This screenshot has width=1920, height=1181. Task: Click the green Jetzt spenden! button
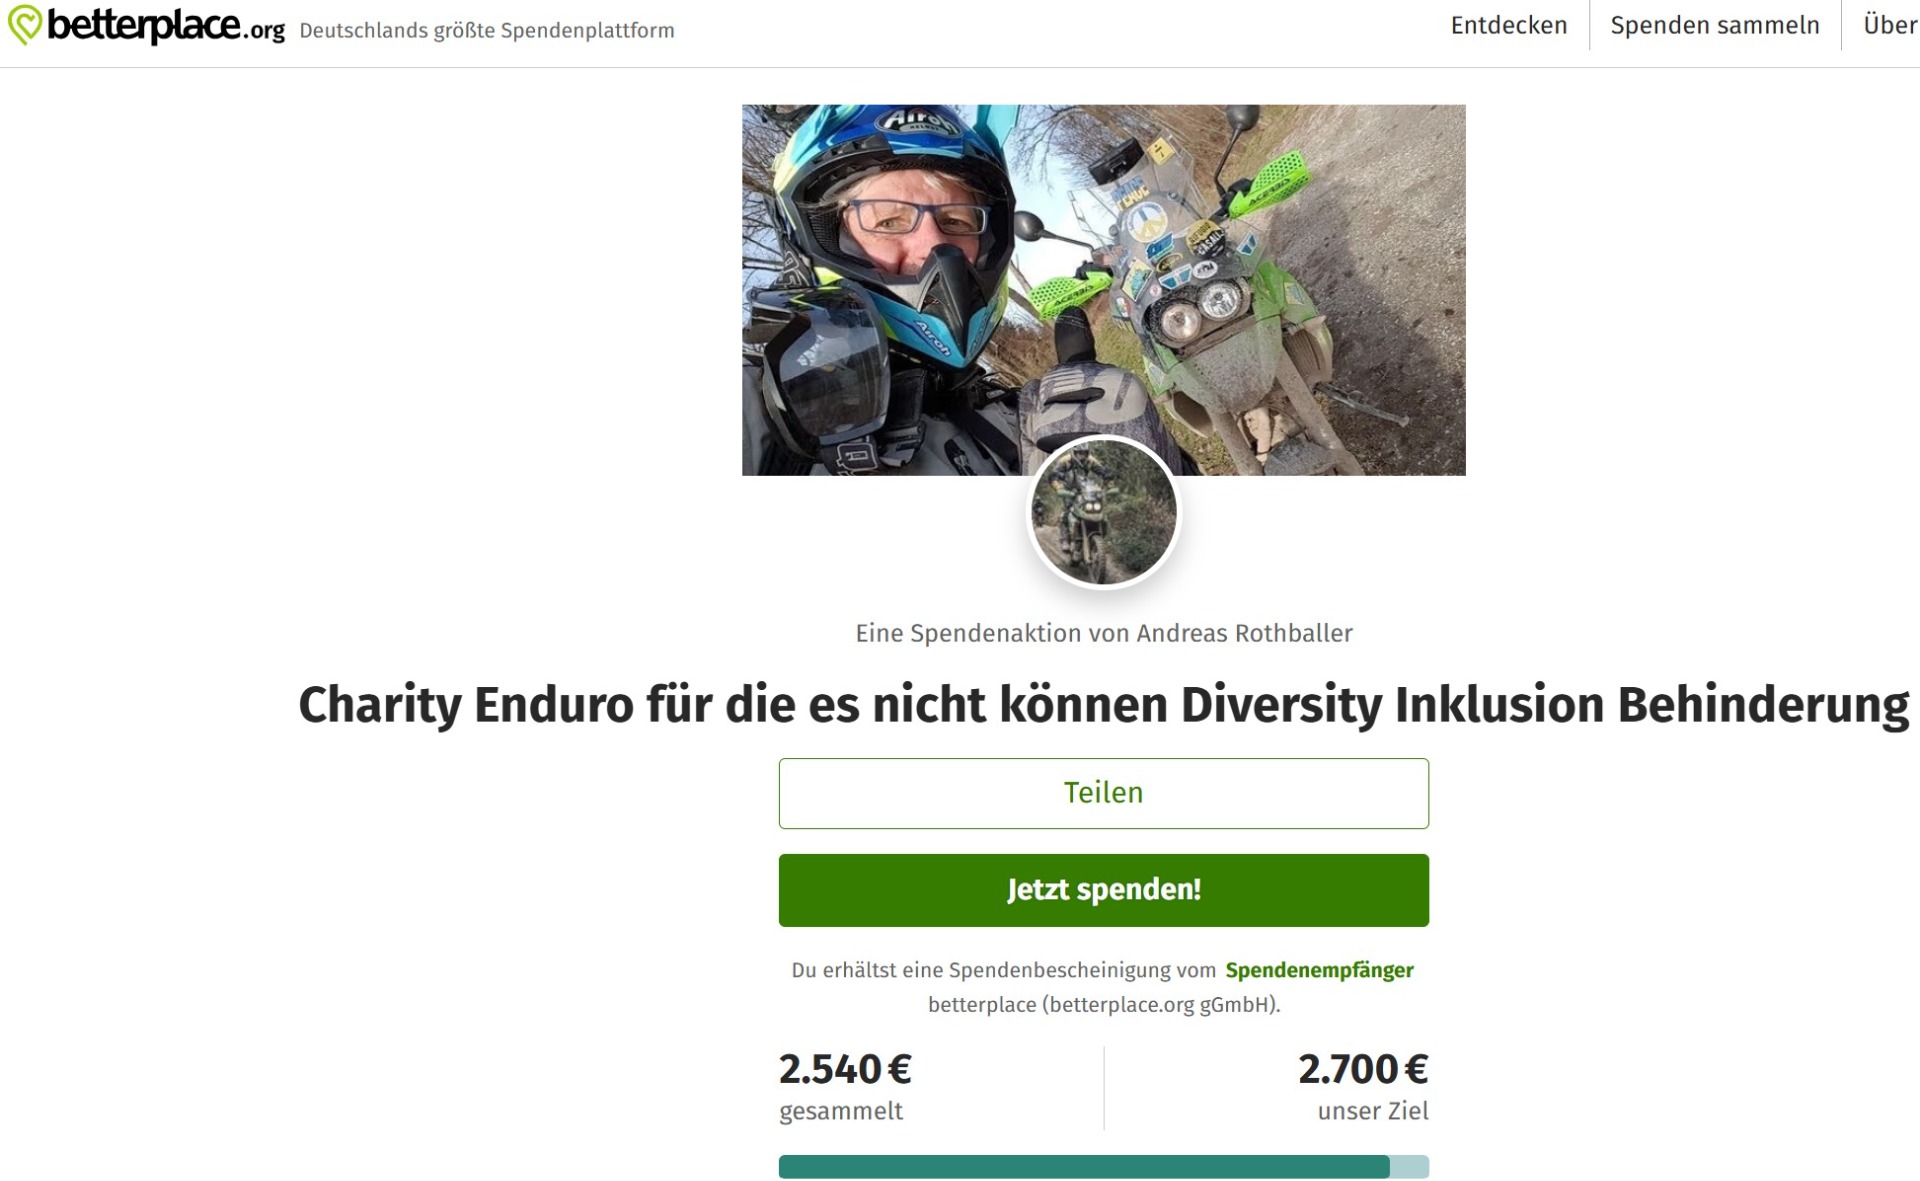pyautogui.click(x=1103, y=890)
